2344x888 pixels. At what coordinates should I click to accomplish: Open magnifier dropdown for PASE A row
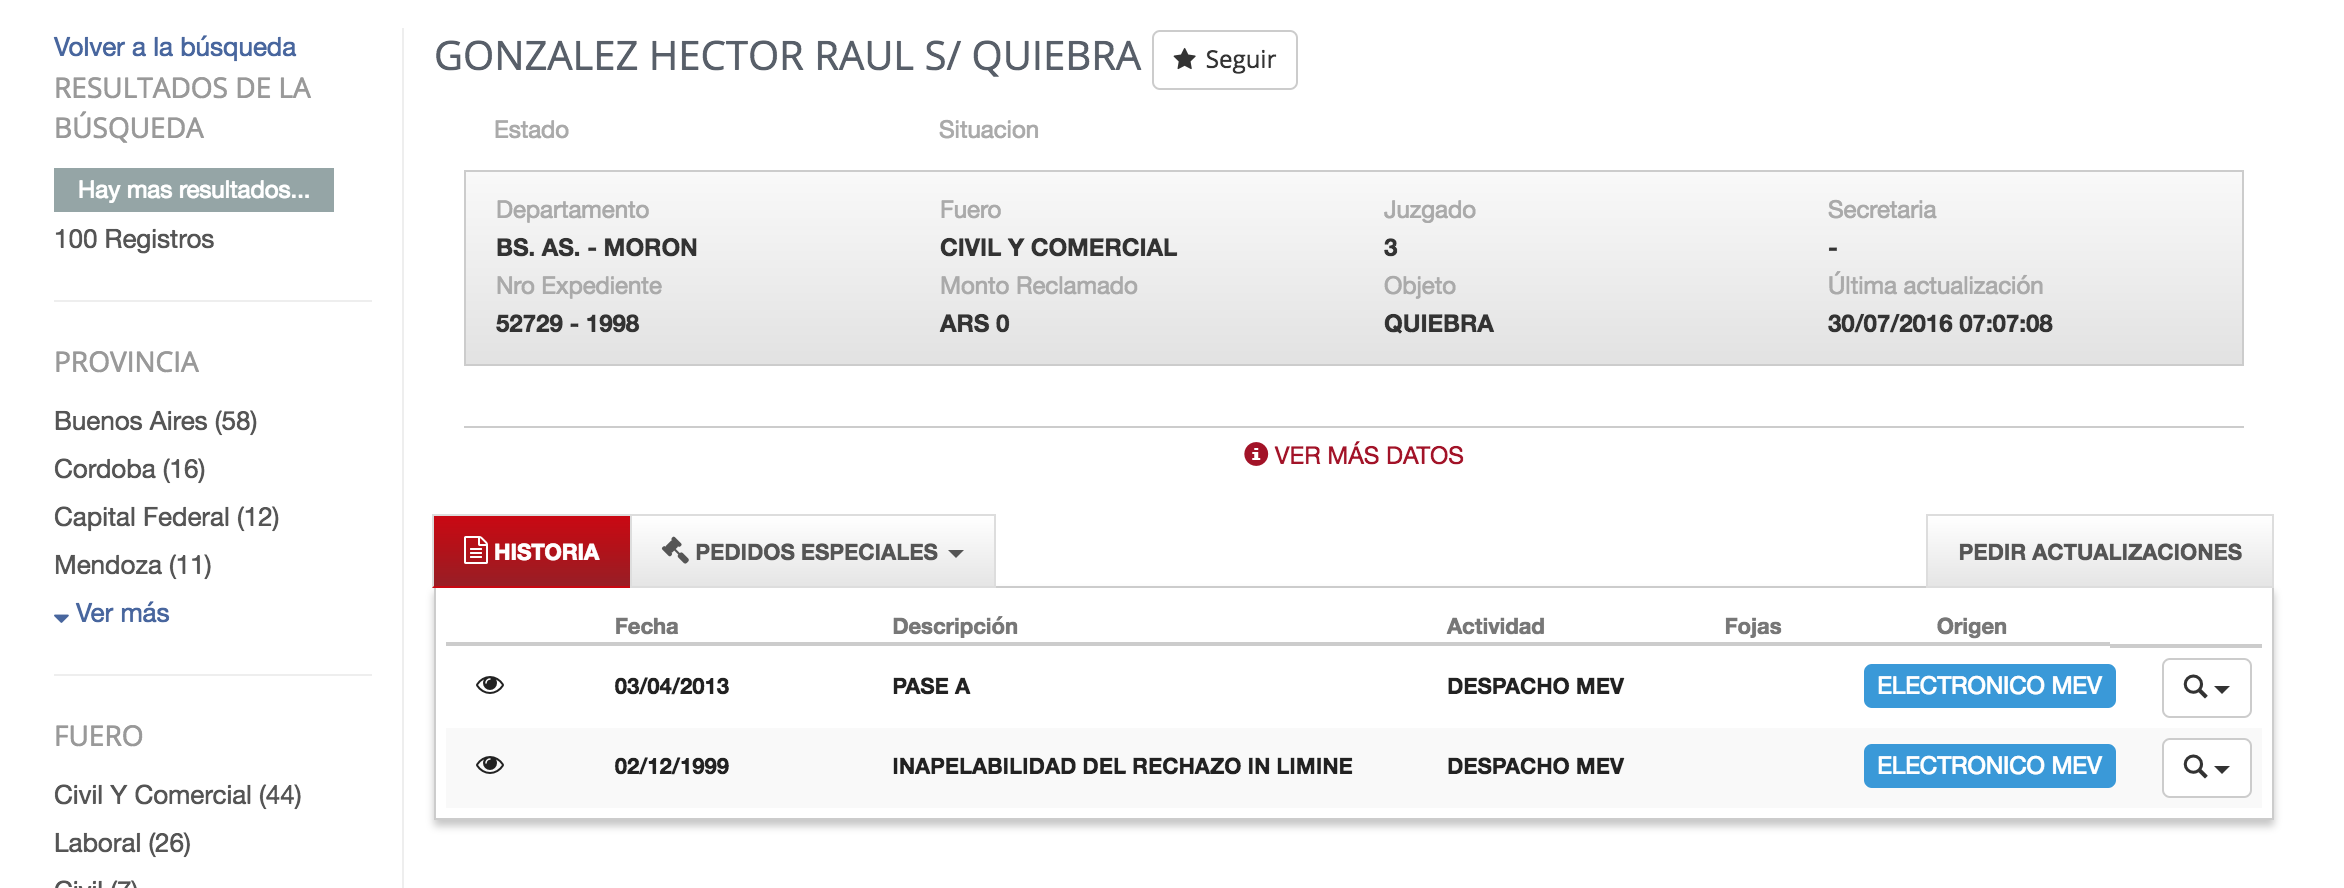(x=2206, y=687)
